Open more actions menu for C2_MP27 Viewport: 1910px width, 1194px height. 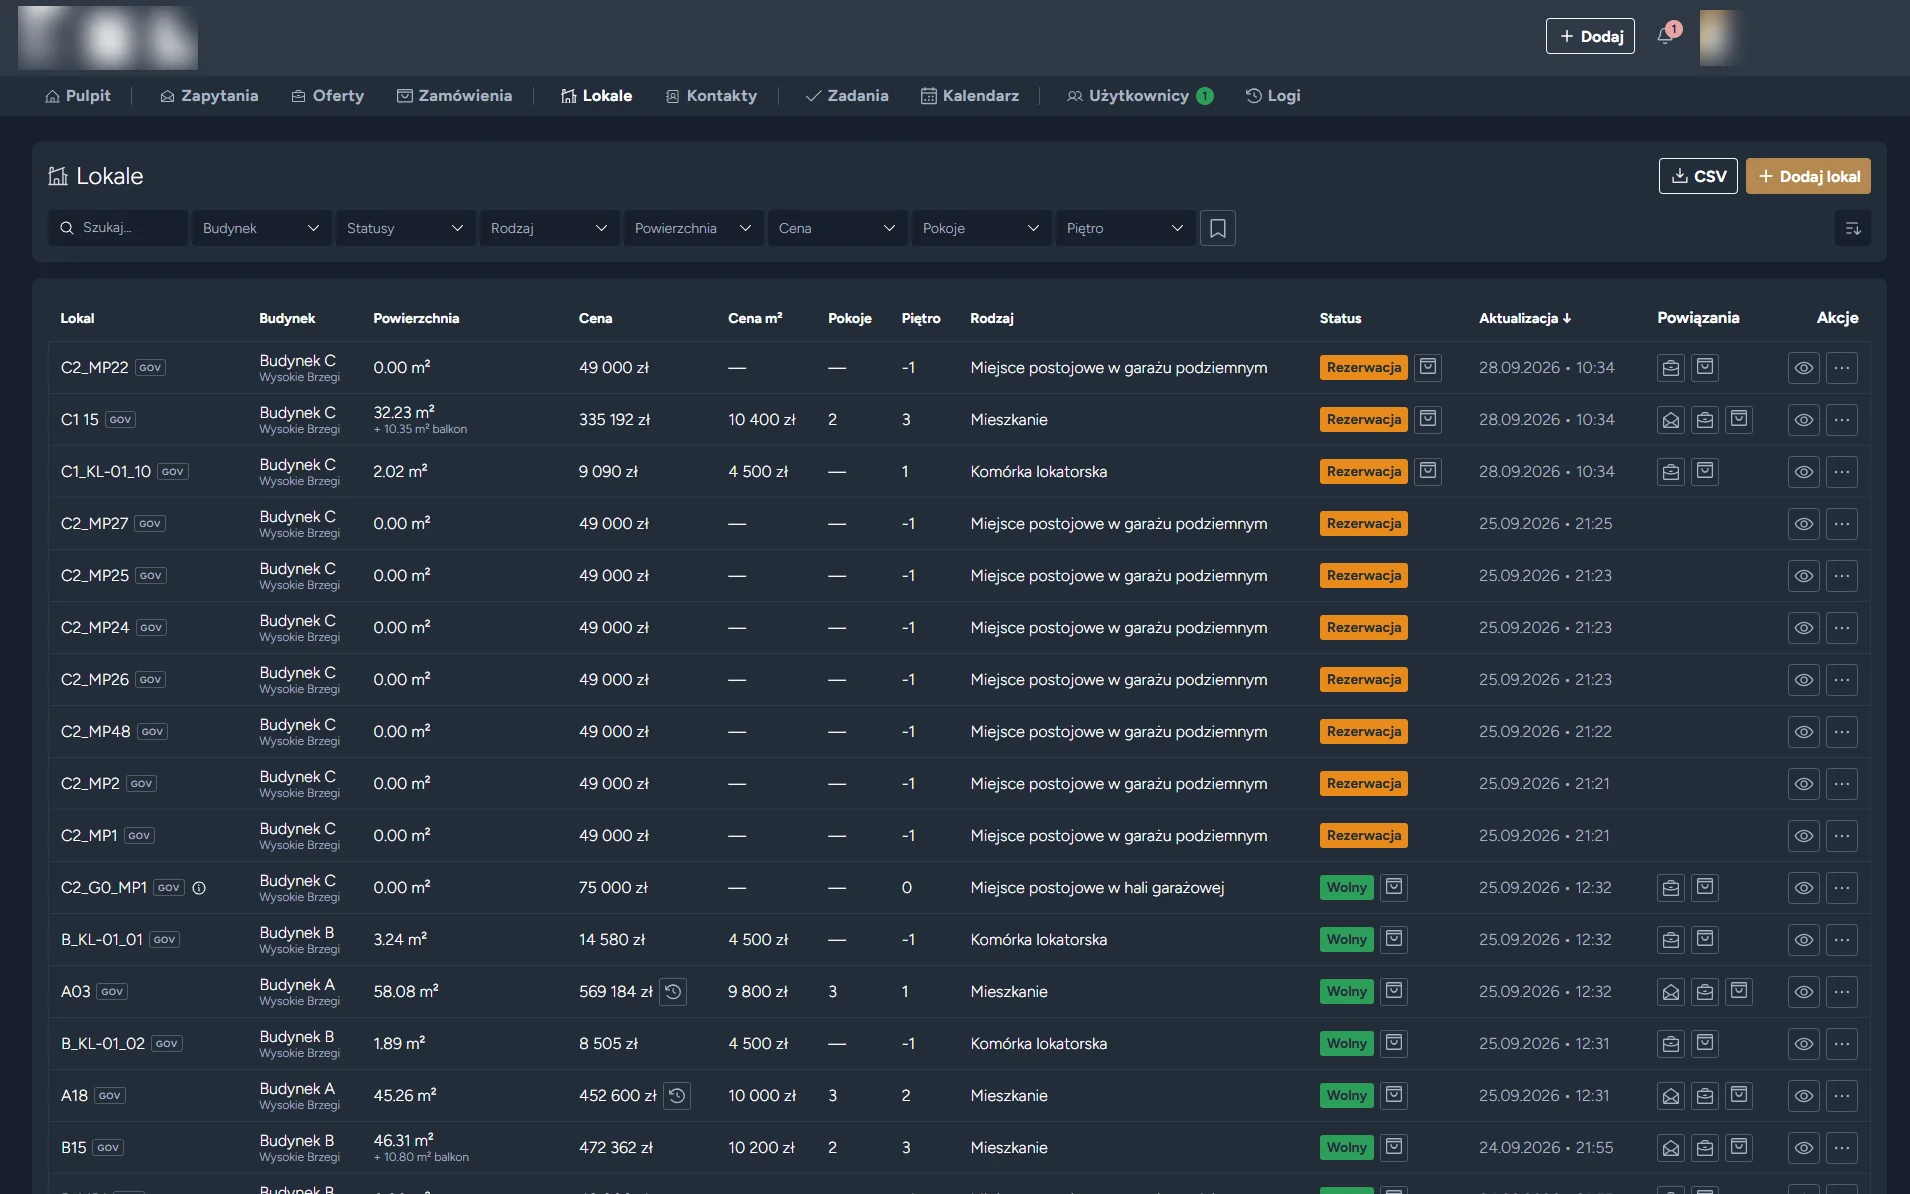pos(1842,524)
